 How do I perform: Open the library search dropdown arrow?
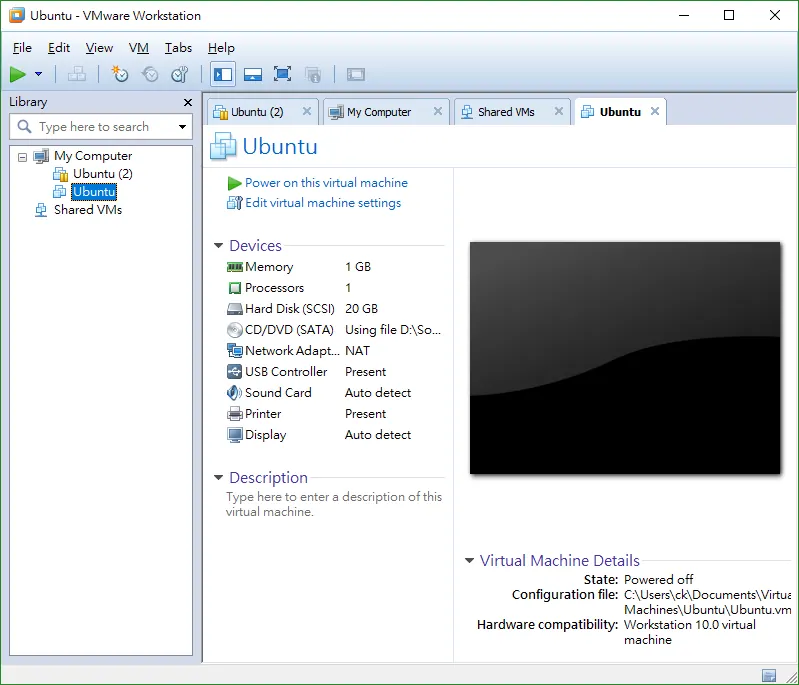pos(182,127)
